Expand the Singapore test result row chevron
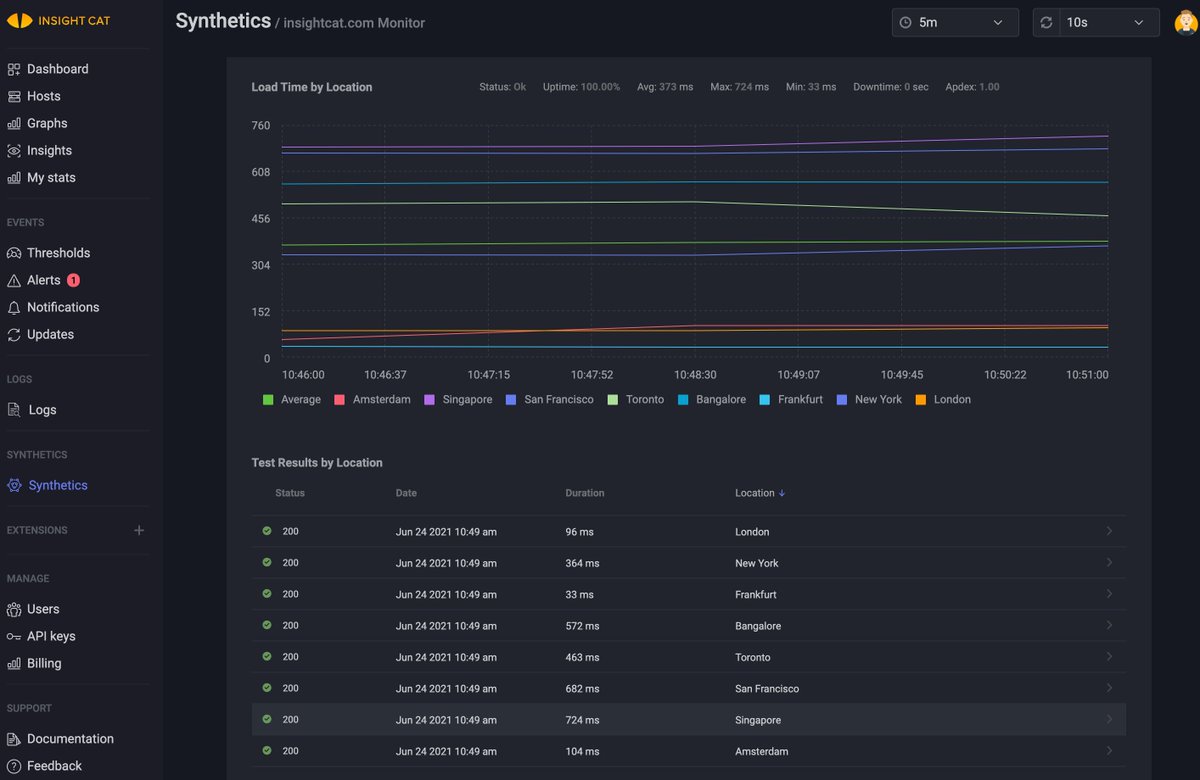 click(x=1109, y=720)
